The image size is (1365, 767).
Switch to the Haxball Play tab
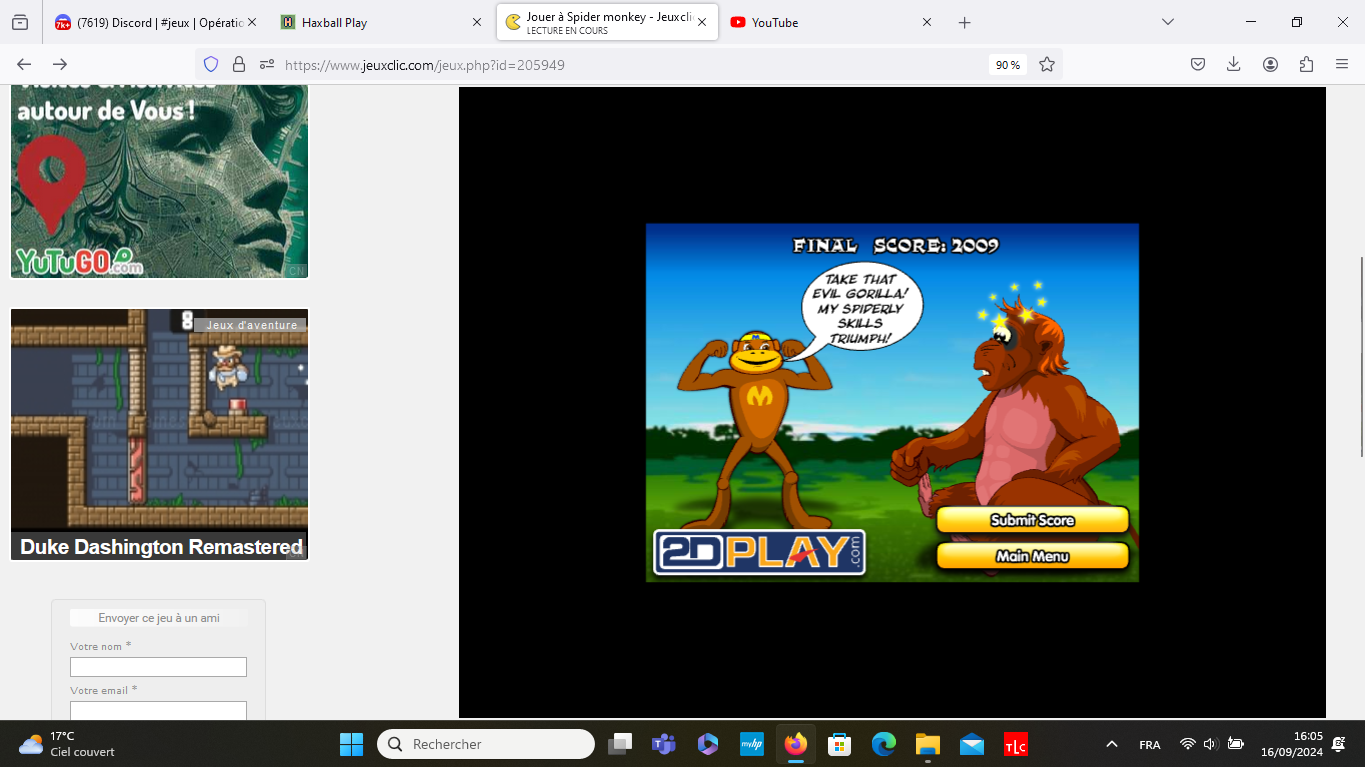click(x=370, y=22)
